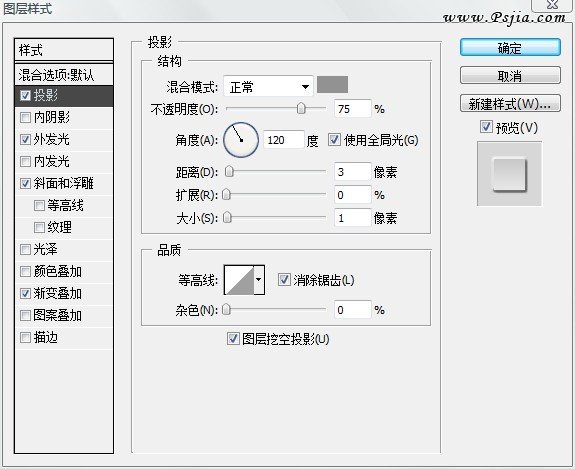Toggle 使用全局光 checkbox
Image resolution: width=575 pixels, height=469 pixels.
334,140
